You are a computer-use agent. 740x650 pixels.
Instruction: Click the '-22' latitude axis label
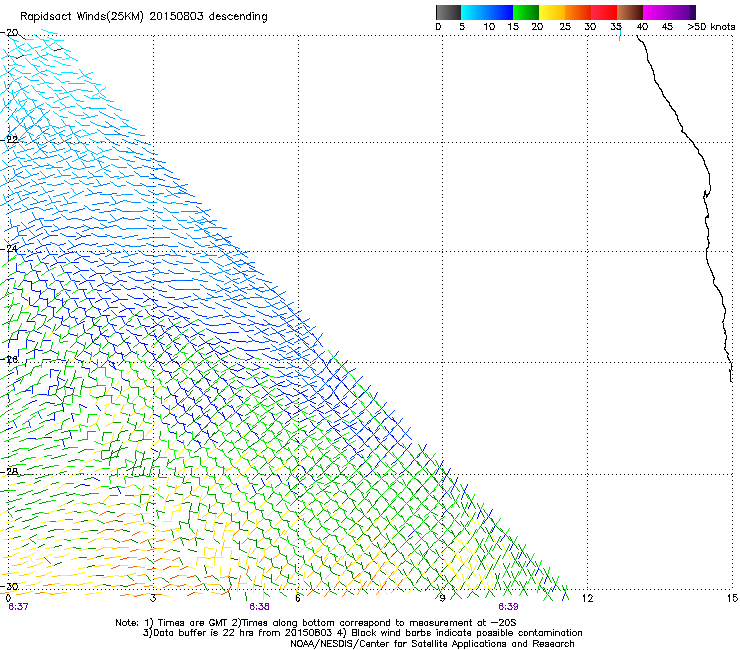[10, 140]
